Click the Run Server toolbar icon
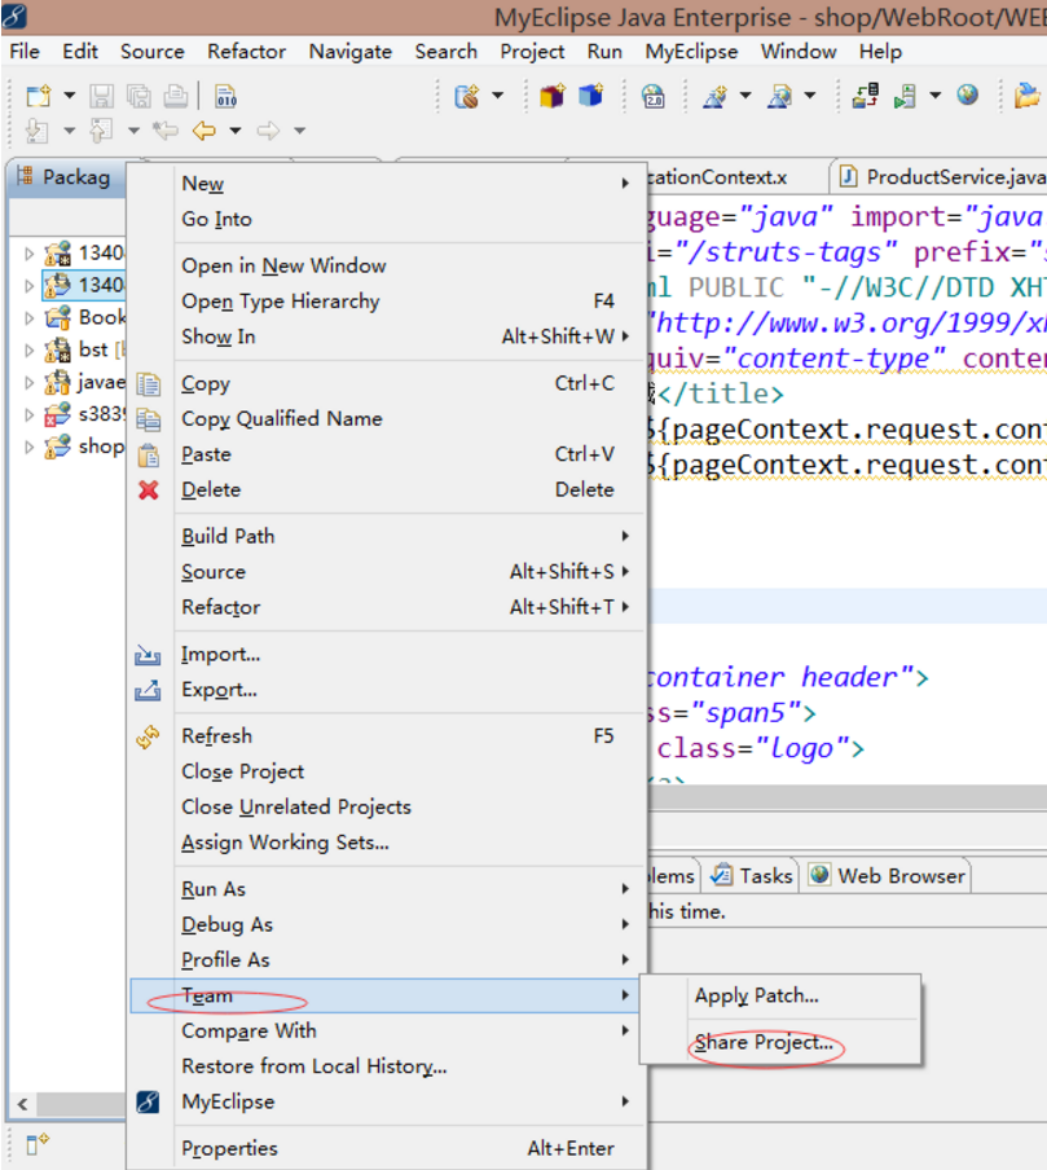This screenshot has height=1170, width=1047. tap(905, 96)
